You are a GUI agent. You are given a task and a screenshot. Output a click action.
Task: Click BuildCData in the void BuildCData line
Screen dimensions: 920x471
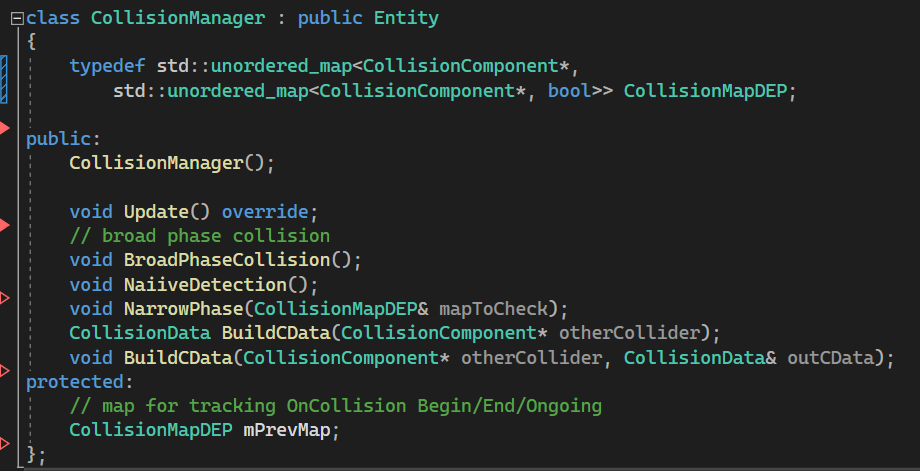[178, 357]
